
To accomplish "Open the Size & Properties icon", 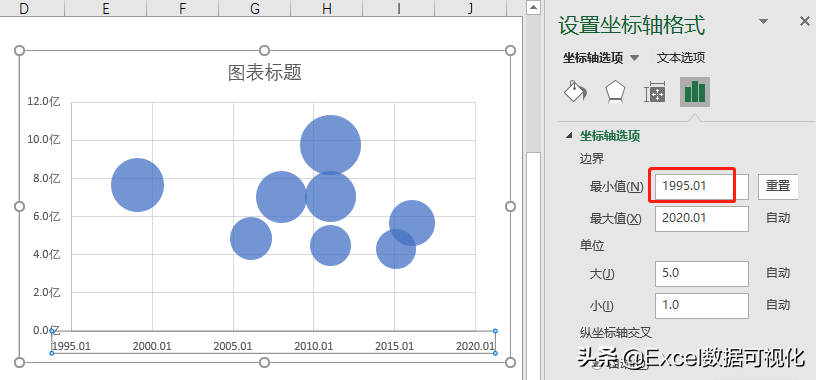I will click(x=655, y=92).
